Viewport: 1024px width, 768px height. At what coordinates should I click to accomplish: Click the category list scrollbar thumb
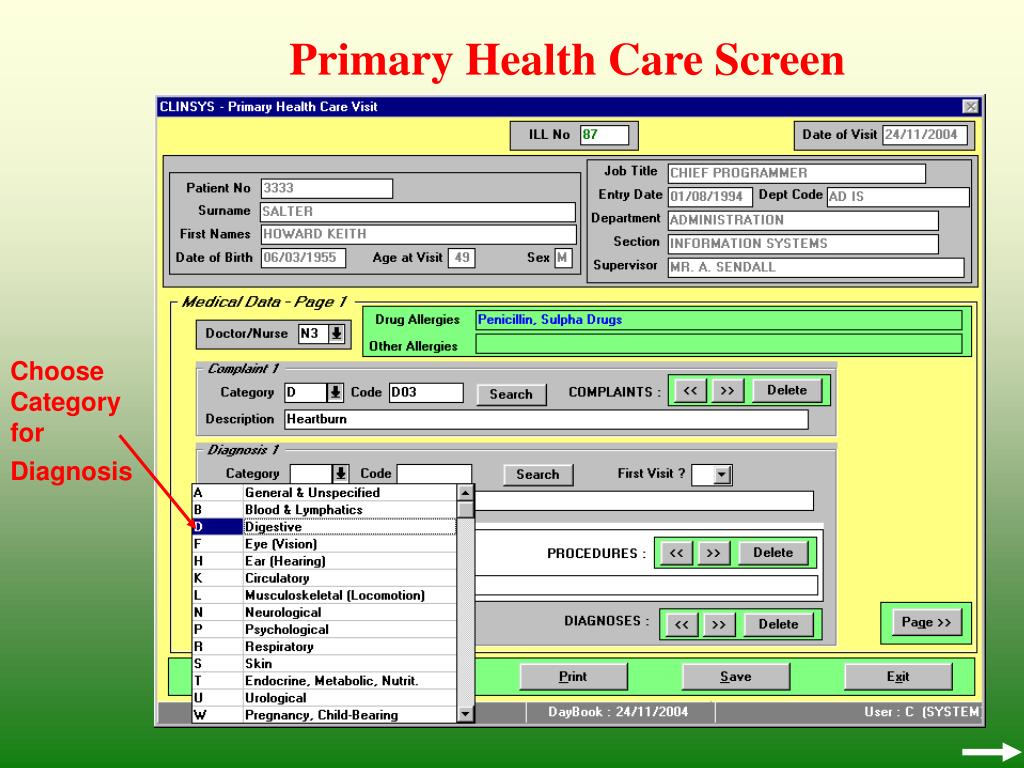tap(465, 510)
